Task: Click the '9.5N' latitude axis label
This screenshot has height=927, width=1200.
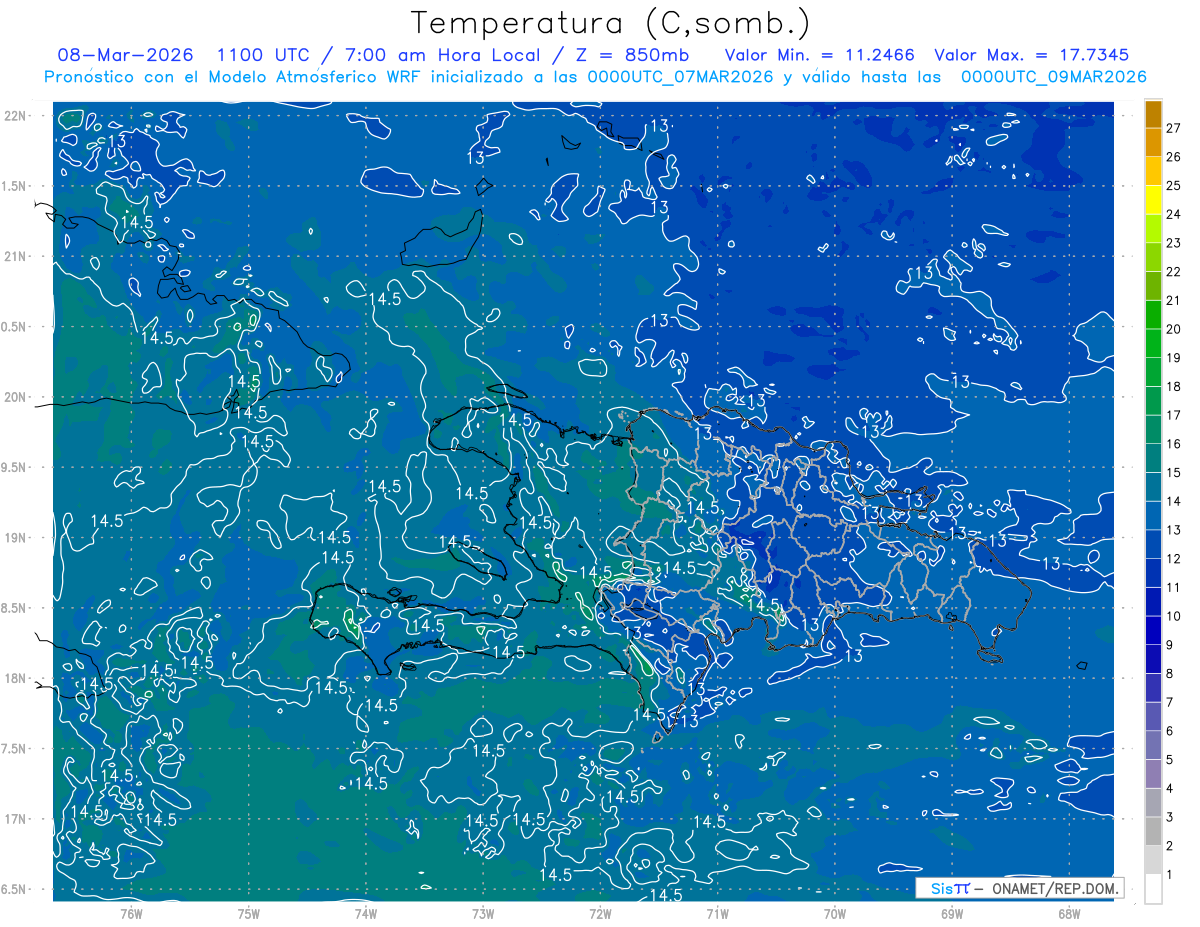Action: (14, 468)
